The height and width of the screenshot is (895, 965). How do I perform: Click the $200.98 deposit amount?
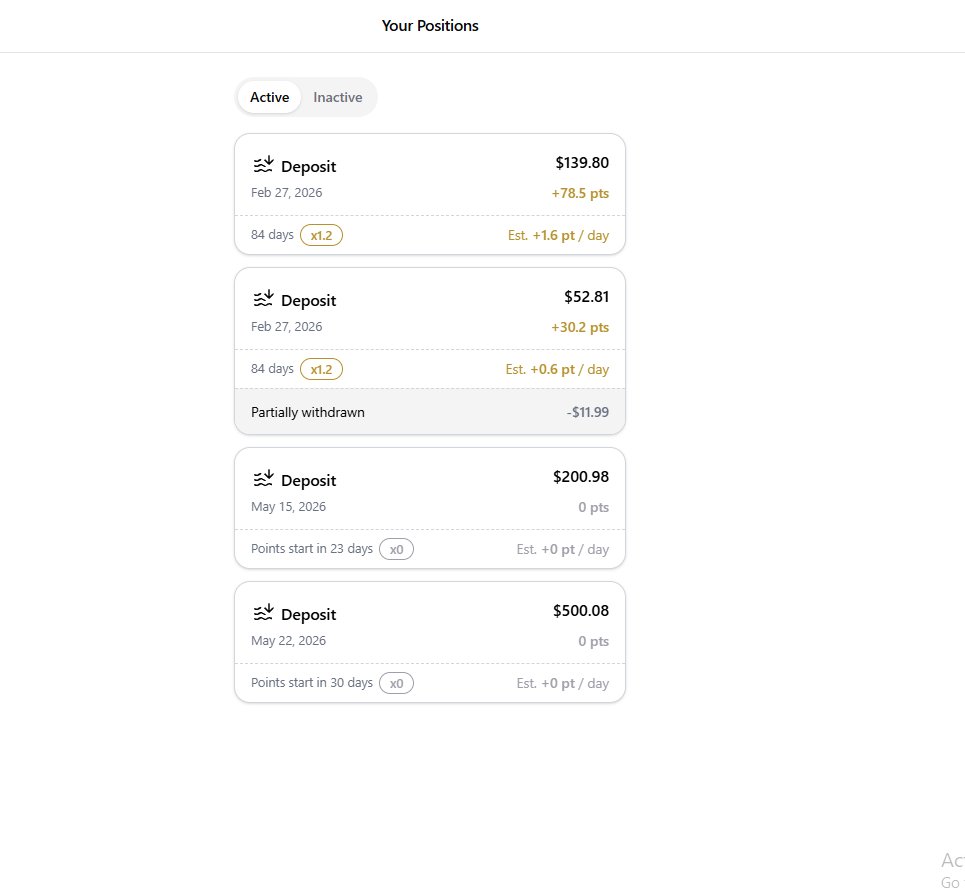point(580,476)
